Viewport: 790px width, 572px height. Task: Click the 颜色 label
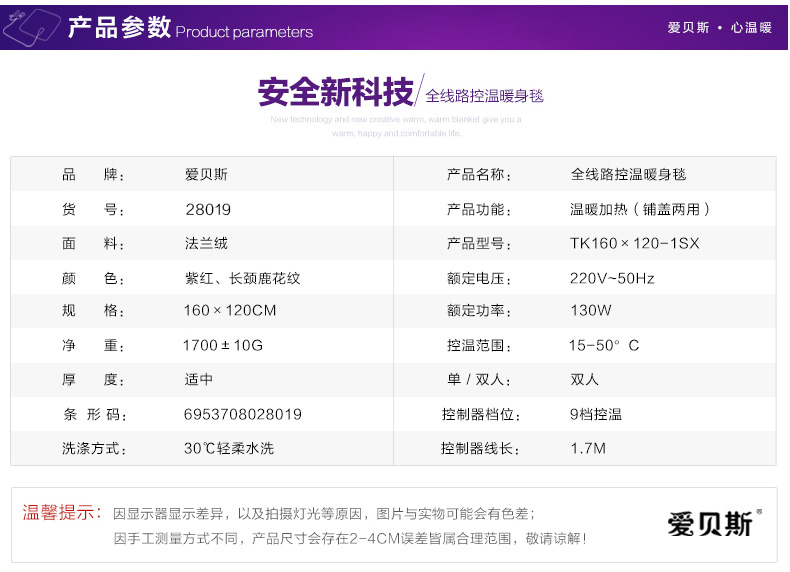pyautogui.click(x=93, y=278)
